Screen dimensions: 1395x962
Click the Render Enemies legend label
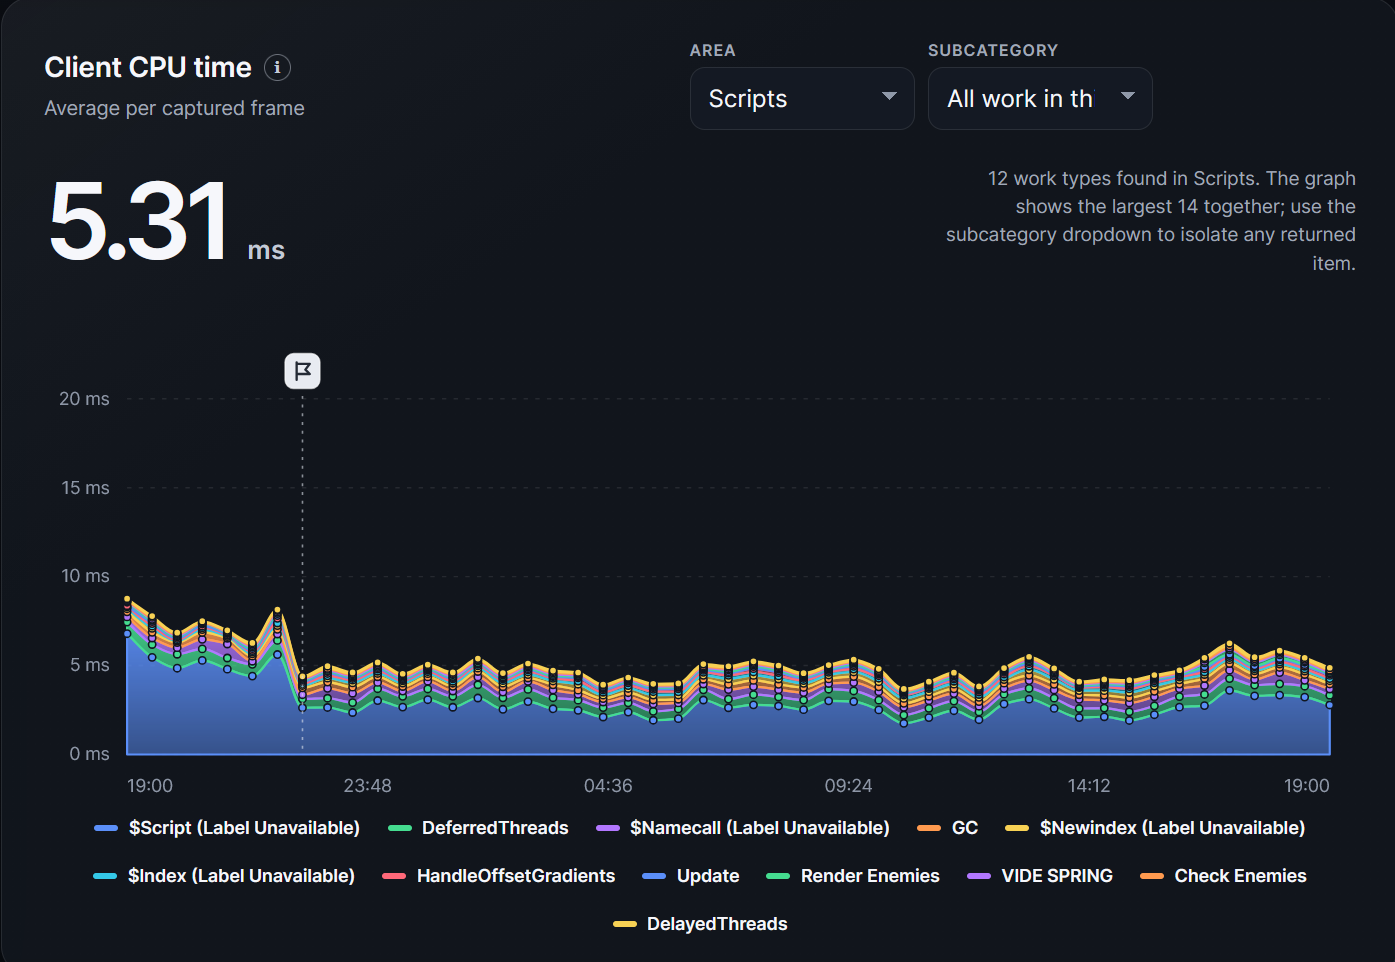point(870,876)
